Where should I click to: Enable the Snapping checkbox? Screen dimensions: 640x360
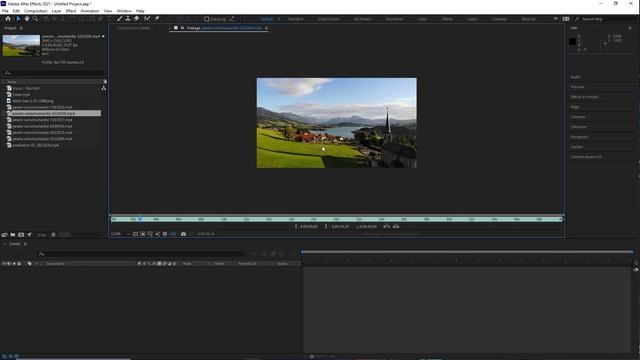click(207, 19)
